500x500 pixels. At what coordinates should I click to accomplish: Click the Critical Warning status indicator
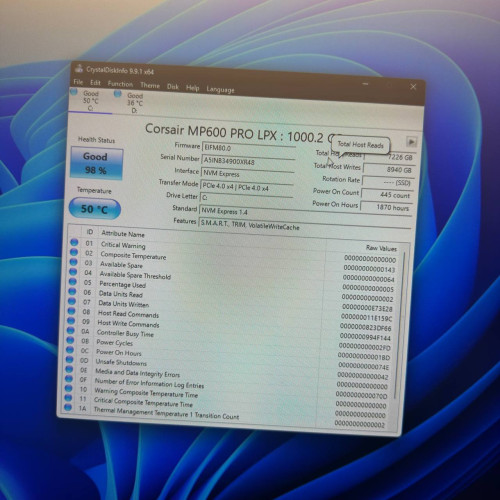[x=74, y=242]
